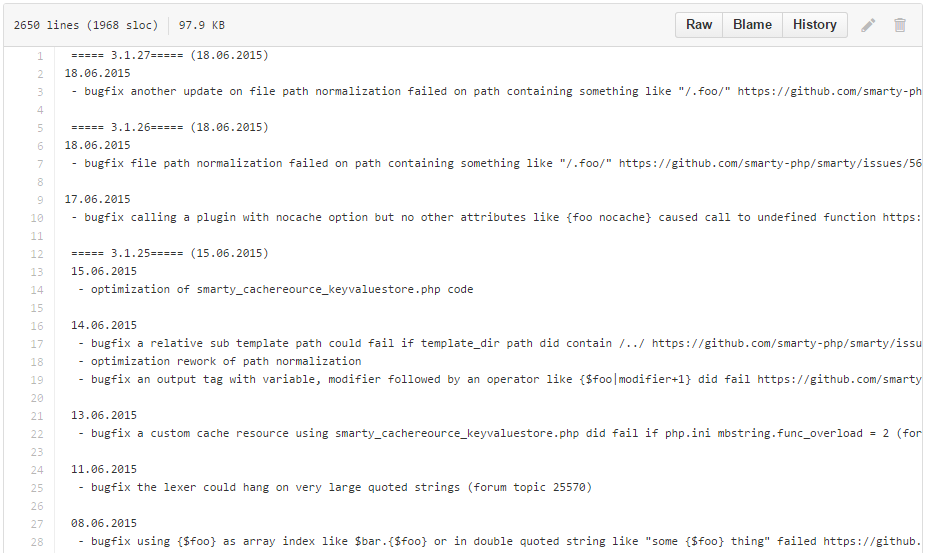Screen dimensions: 928x553
Task: Select line number 12
Action: pos(37,254)
